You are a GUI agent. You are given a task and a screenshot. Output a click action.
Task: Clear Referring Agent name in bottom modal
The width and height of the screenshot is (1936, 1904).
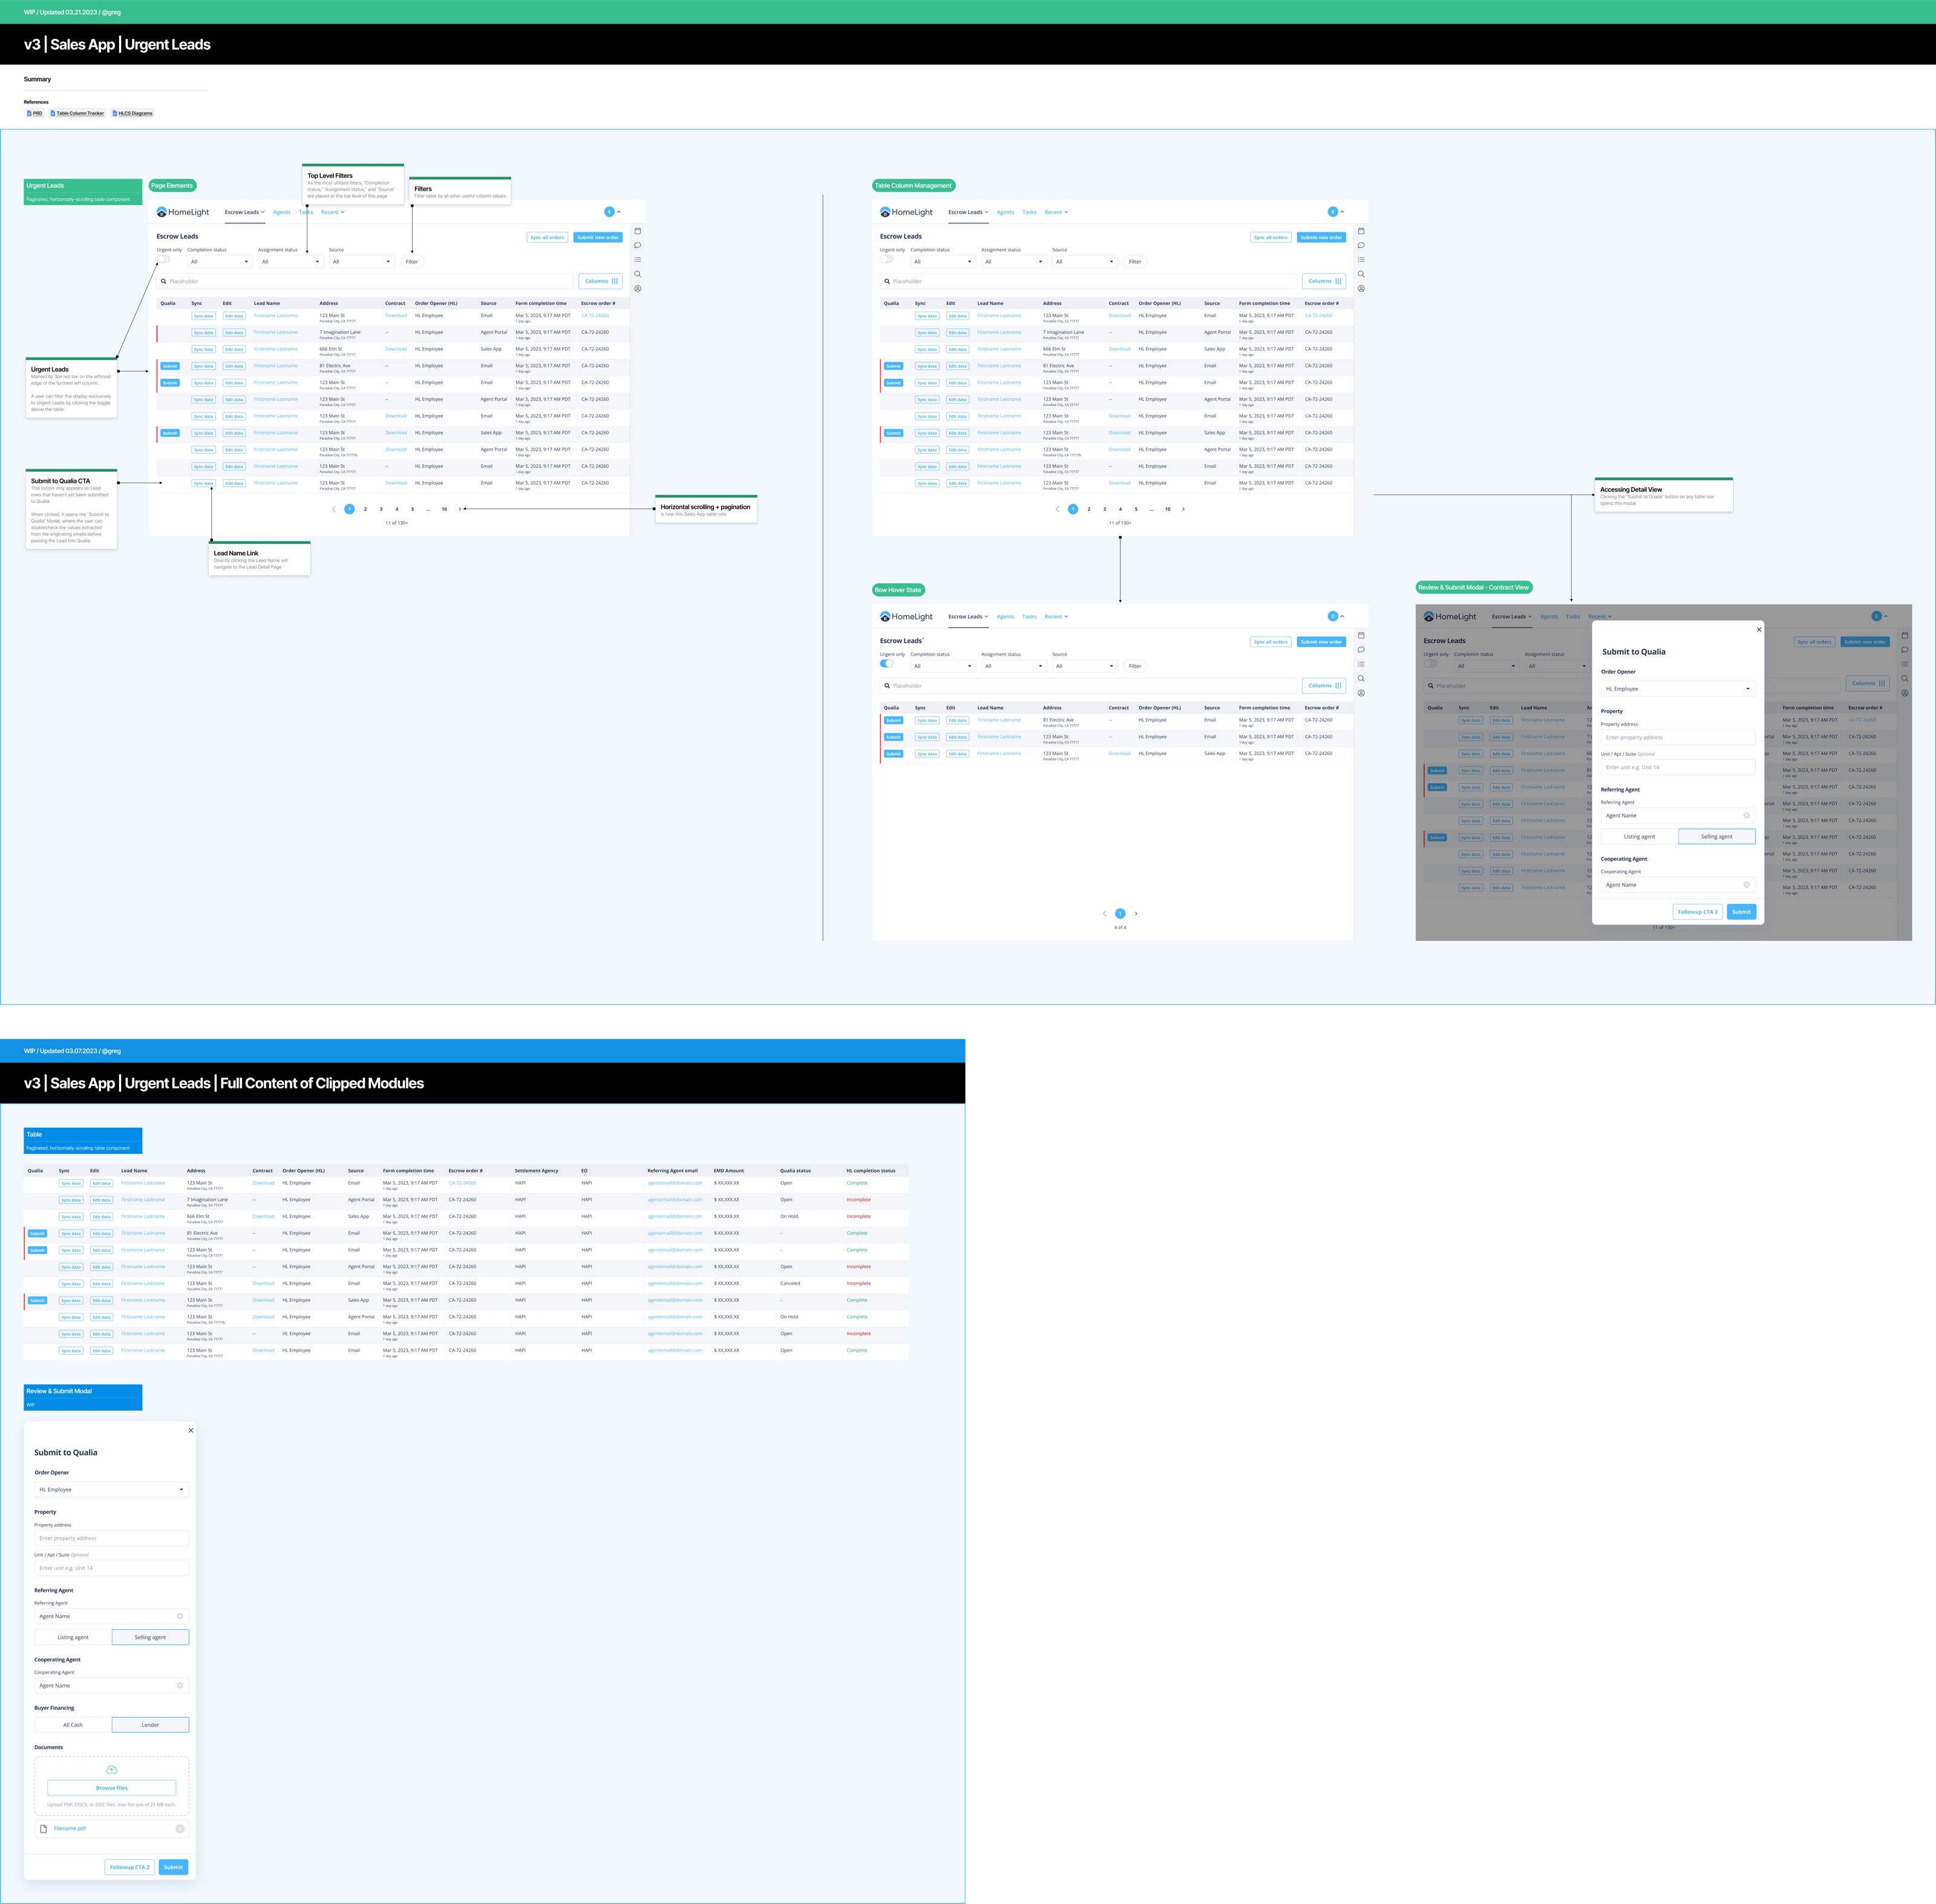click(x=180, y=1616)
